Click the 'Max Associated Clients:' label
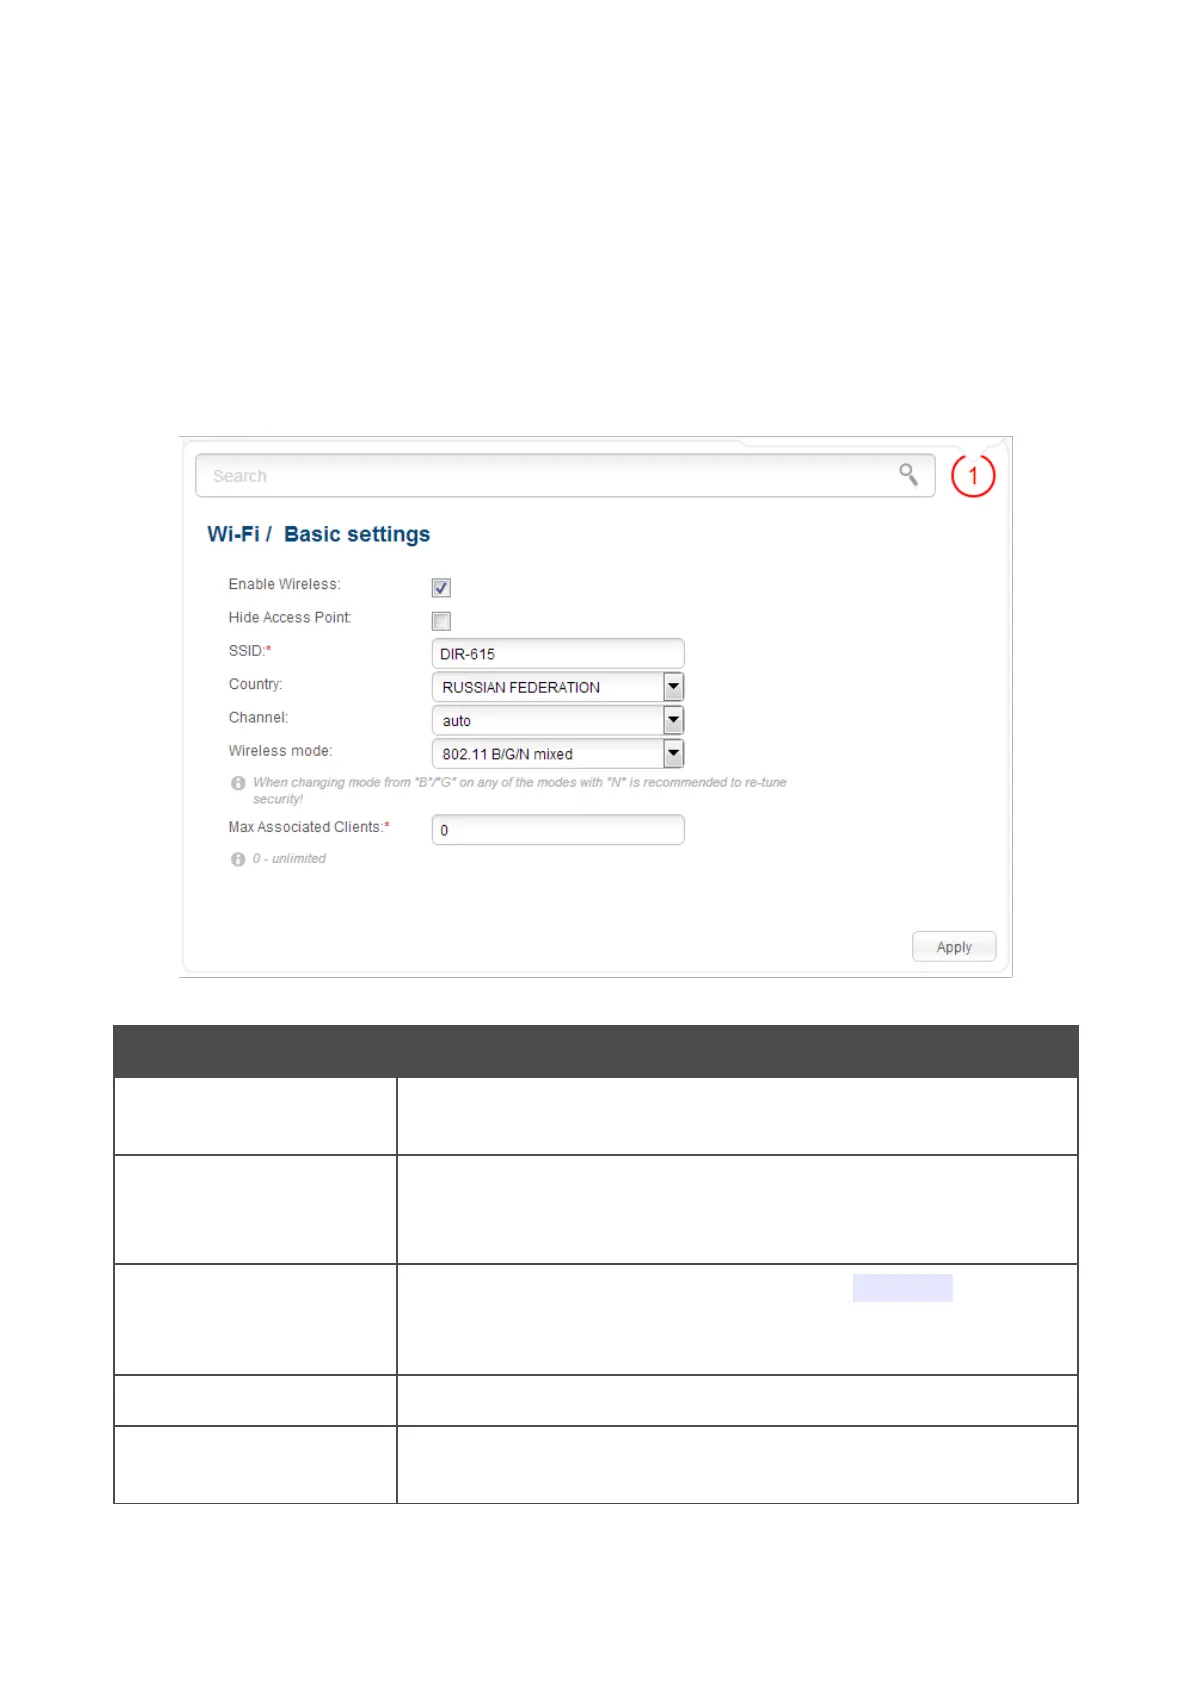The width and height of the screenshot is (1190, 1684). click(309, 827)
